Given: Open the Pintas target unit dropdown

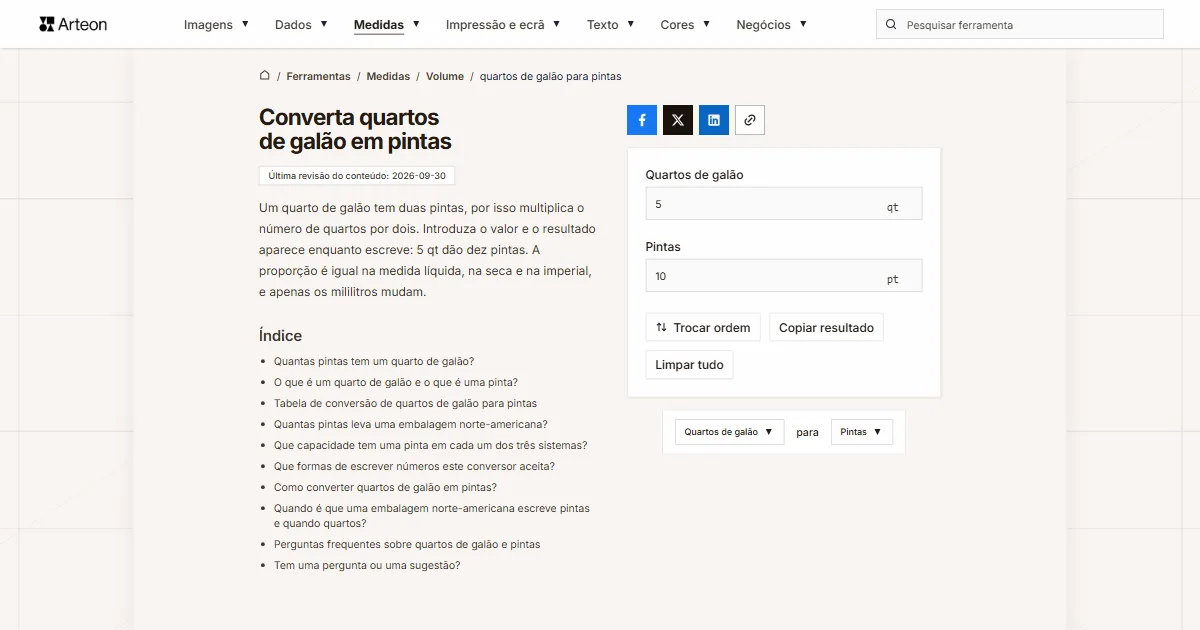Looking at the screenshot, I should pos(862,432).
